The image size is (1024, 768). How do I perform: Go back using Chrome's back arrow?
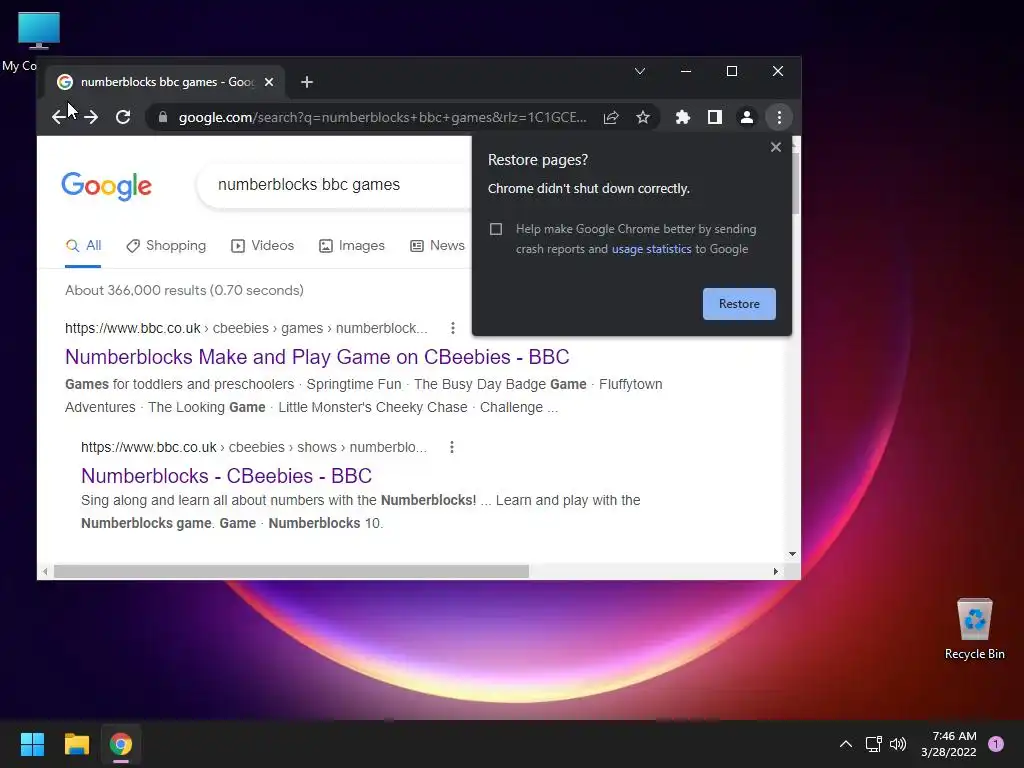point(59,117)
